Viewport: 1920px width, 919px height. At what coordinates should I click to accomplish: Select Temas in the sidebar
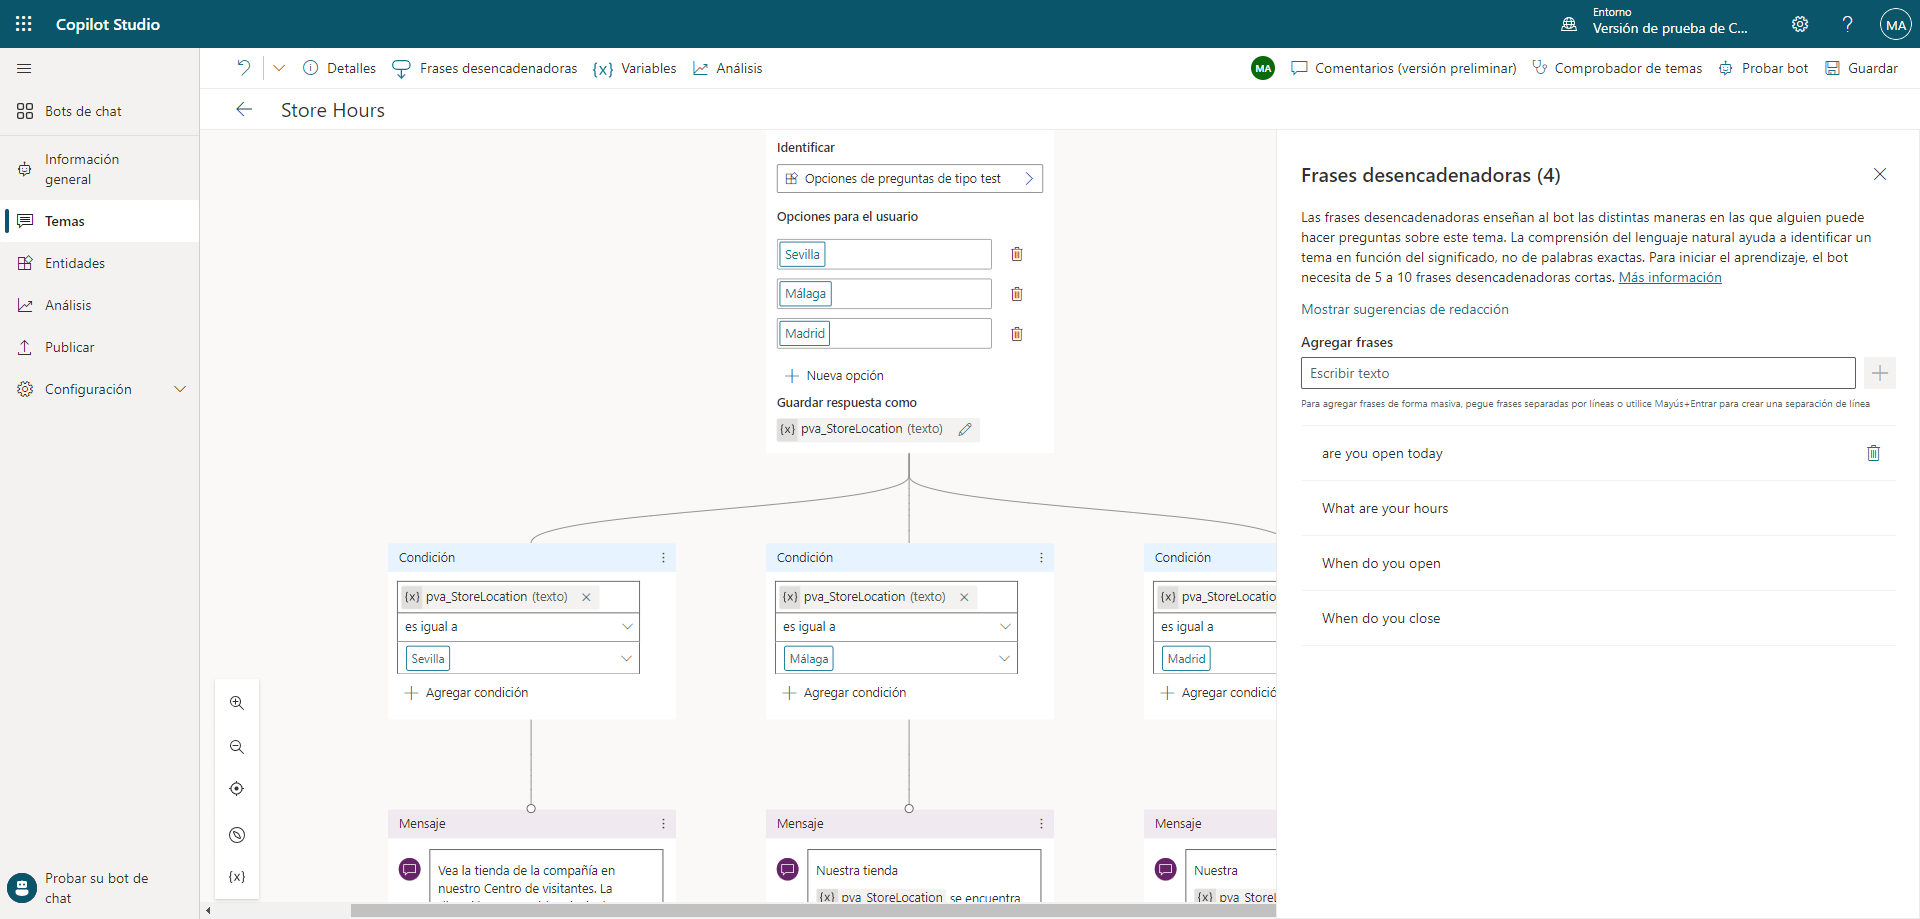(x=100, y=221)
